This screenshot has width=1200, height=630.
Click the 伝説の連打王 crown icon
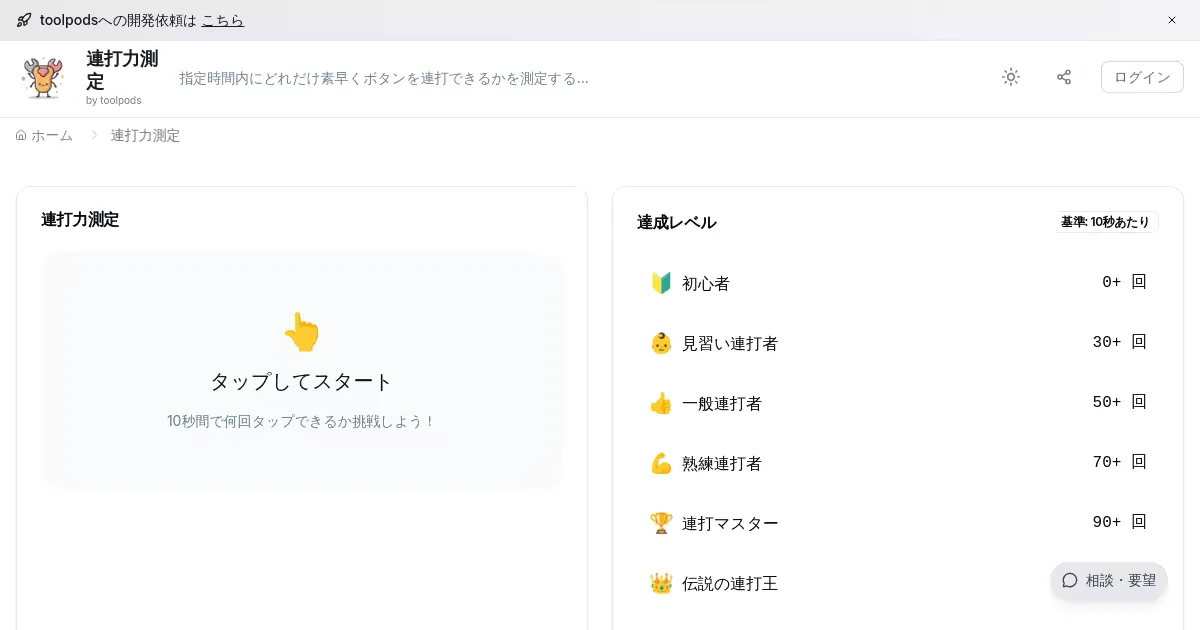(x=661, y=583)
